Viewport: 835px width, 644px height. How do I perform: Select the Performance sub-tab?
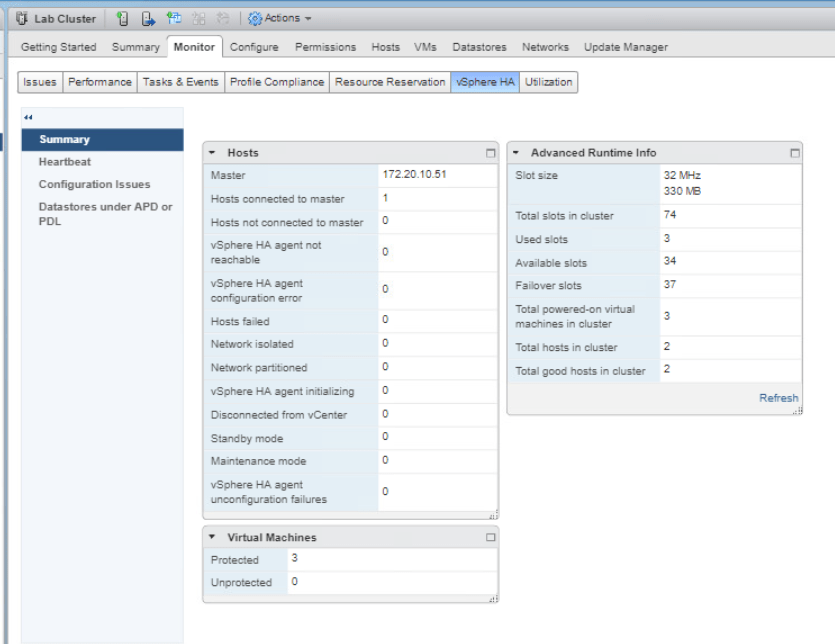tap(99, 82)
